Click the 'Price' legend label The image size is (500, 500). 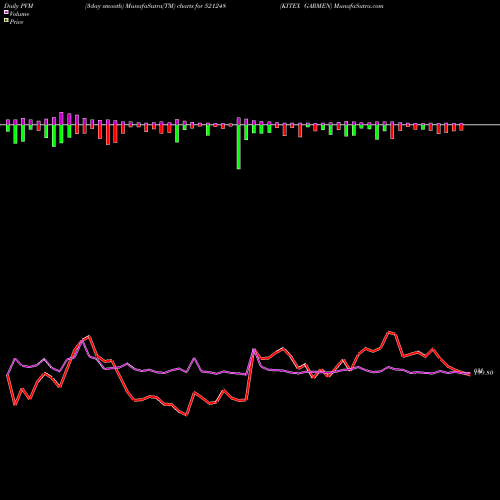16,22
